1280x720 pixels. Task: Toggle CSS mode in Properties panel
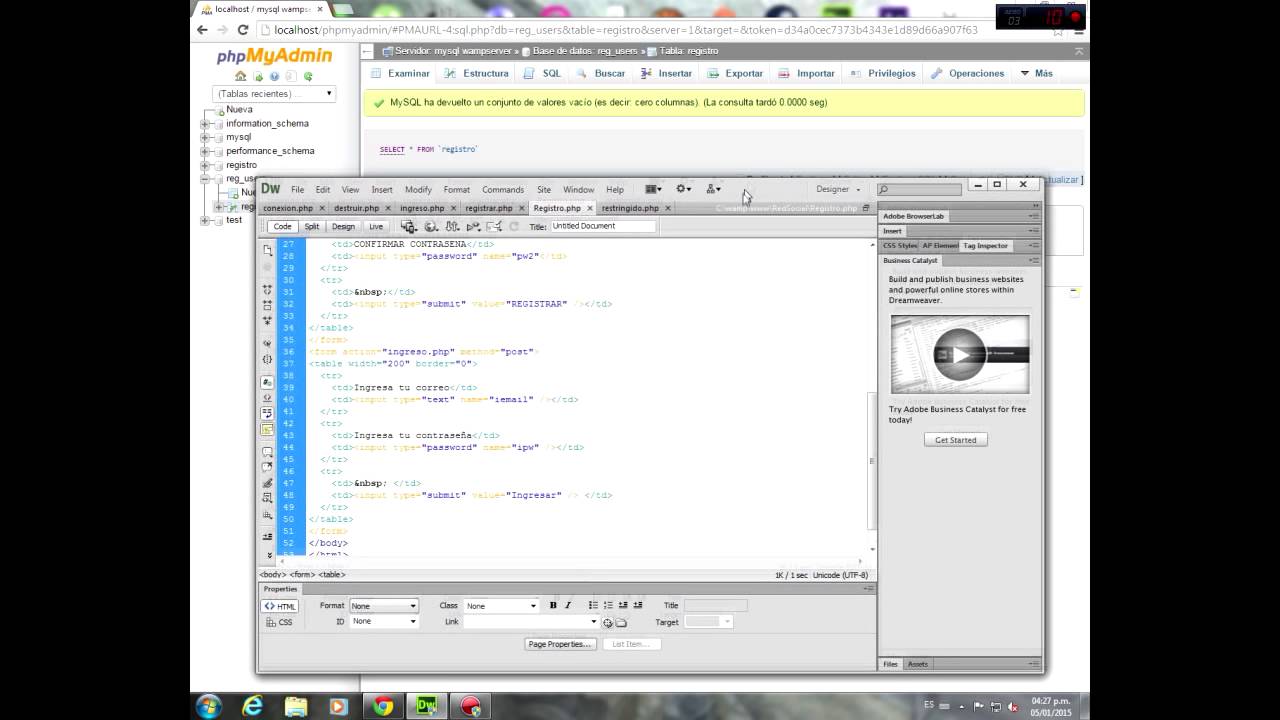[280, 622]
